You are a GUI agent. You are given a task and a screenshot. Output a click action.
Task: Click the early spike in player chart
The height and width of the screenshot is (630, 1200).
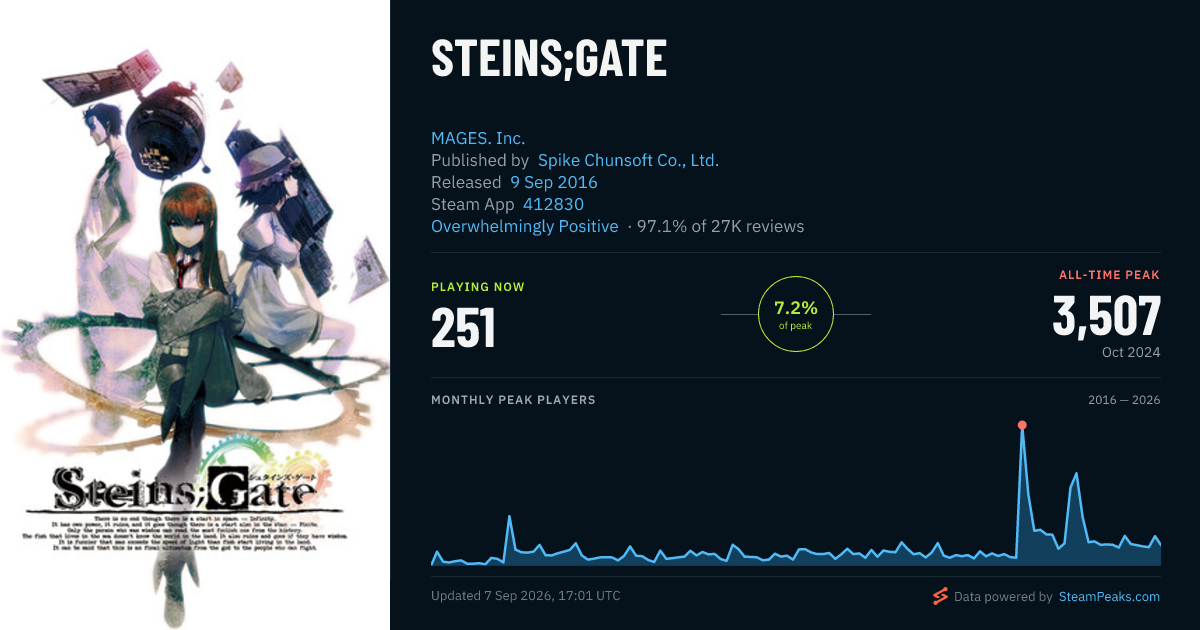(510, 516)
